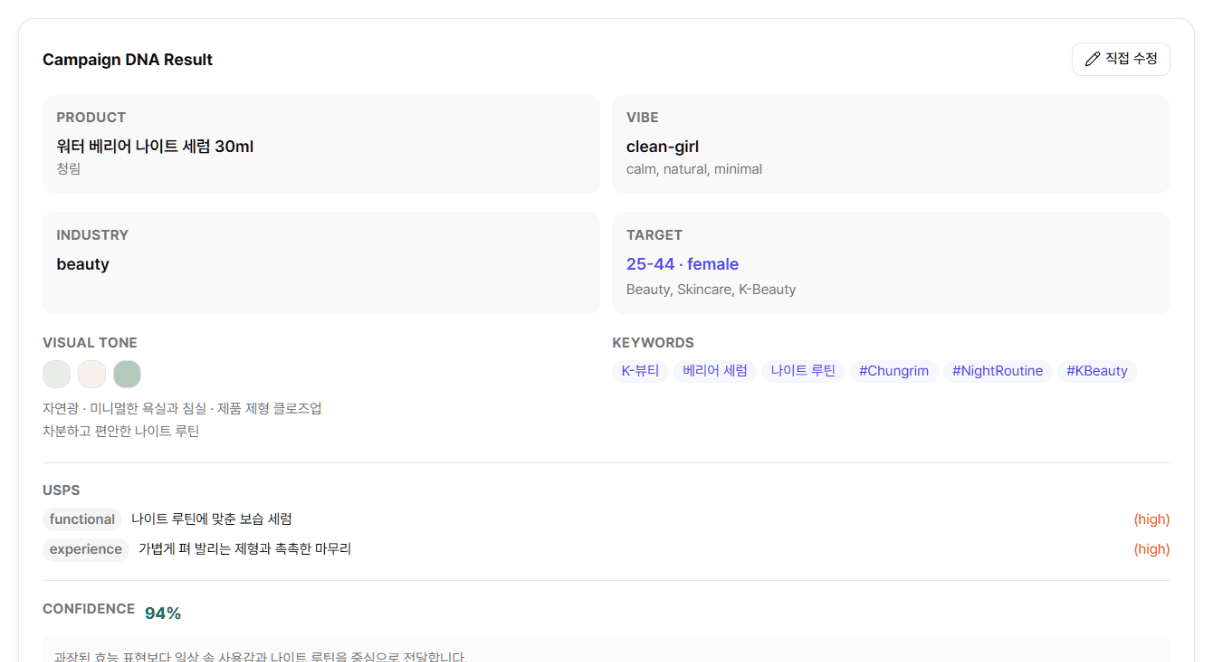Select the 베리어 세럼 keyword chip
This screenshot has height=662, width=1213.
(x=715, y=371)
